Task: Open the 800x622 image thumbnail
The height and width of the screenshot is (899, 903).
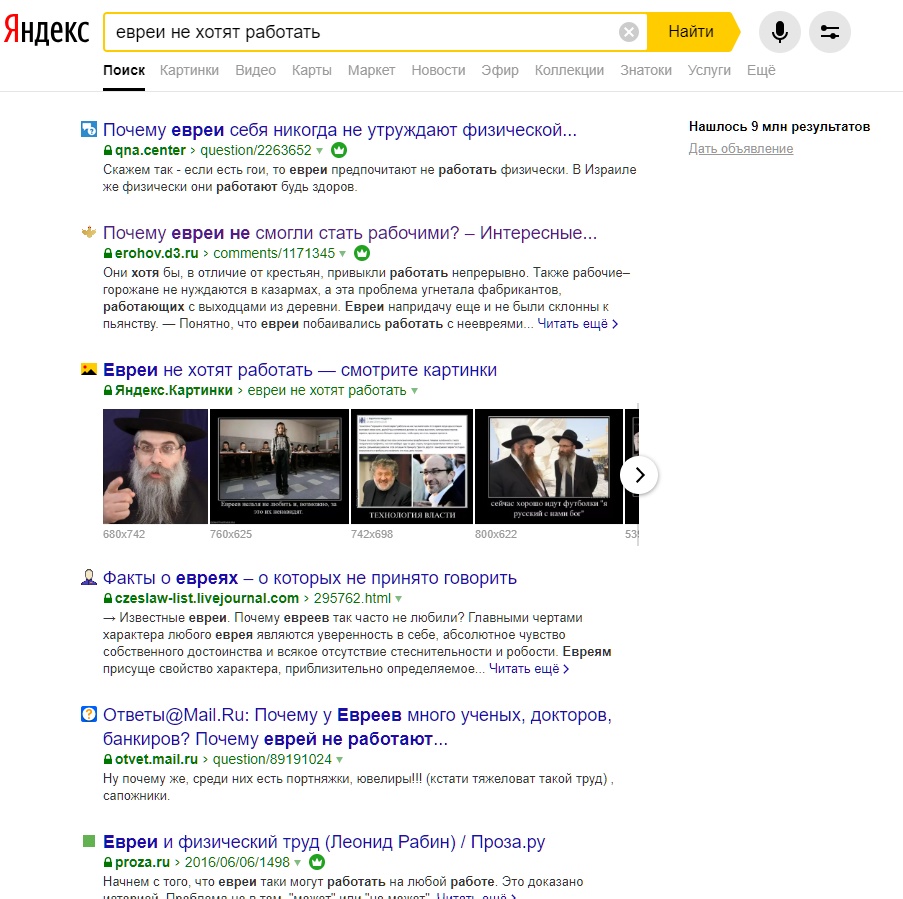Action: point(549,466)
